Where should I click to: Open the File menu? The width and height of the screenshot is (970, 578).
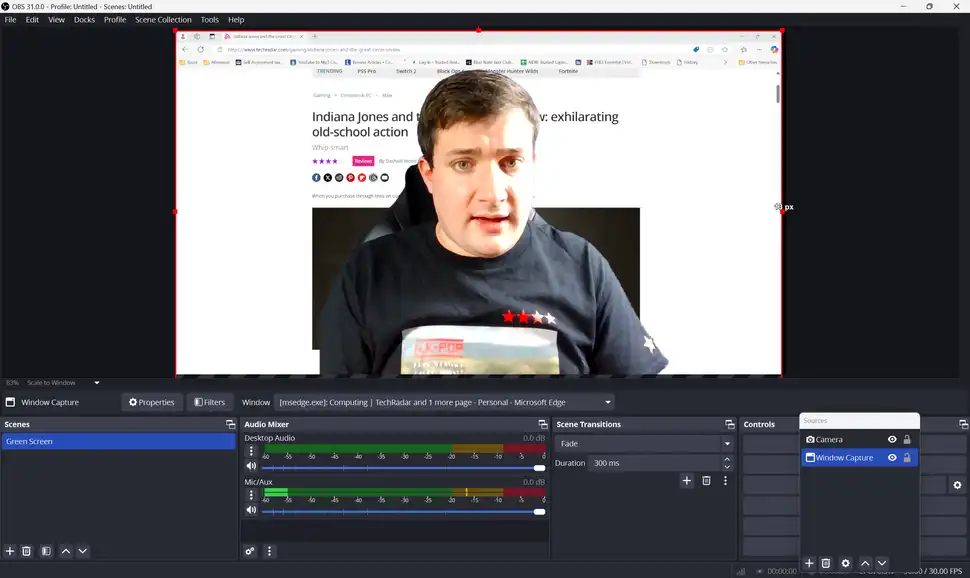click(x=11, y=20)
